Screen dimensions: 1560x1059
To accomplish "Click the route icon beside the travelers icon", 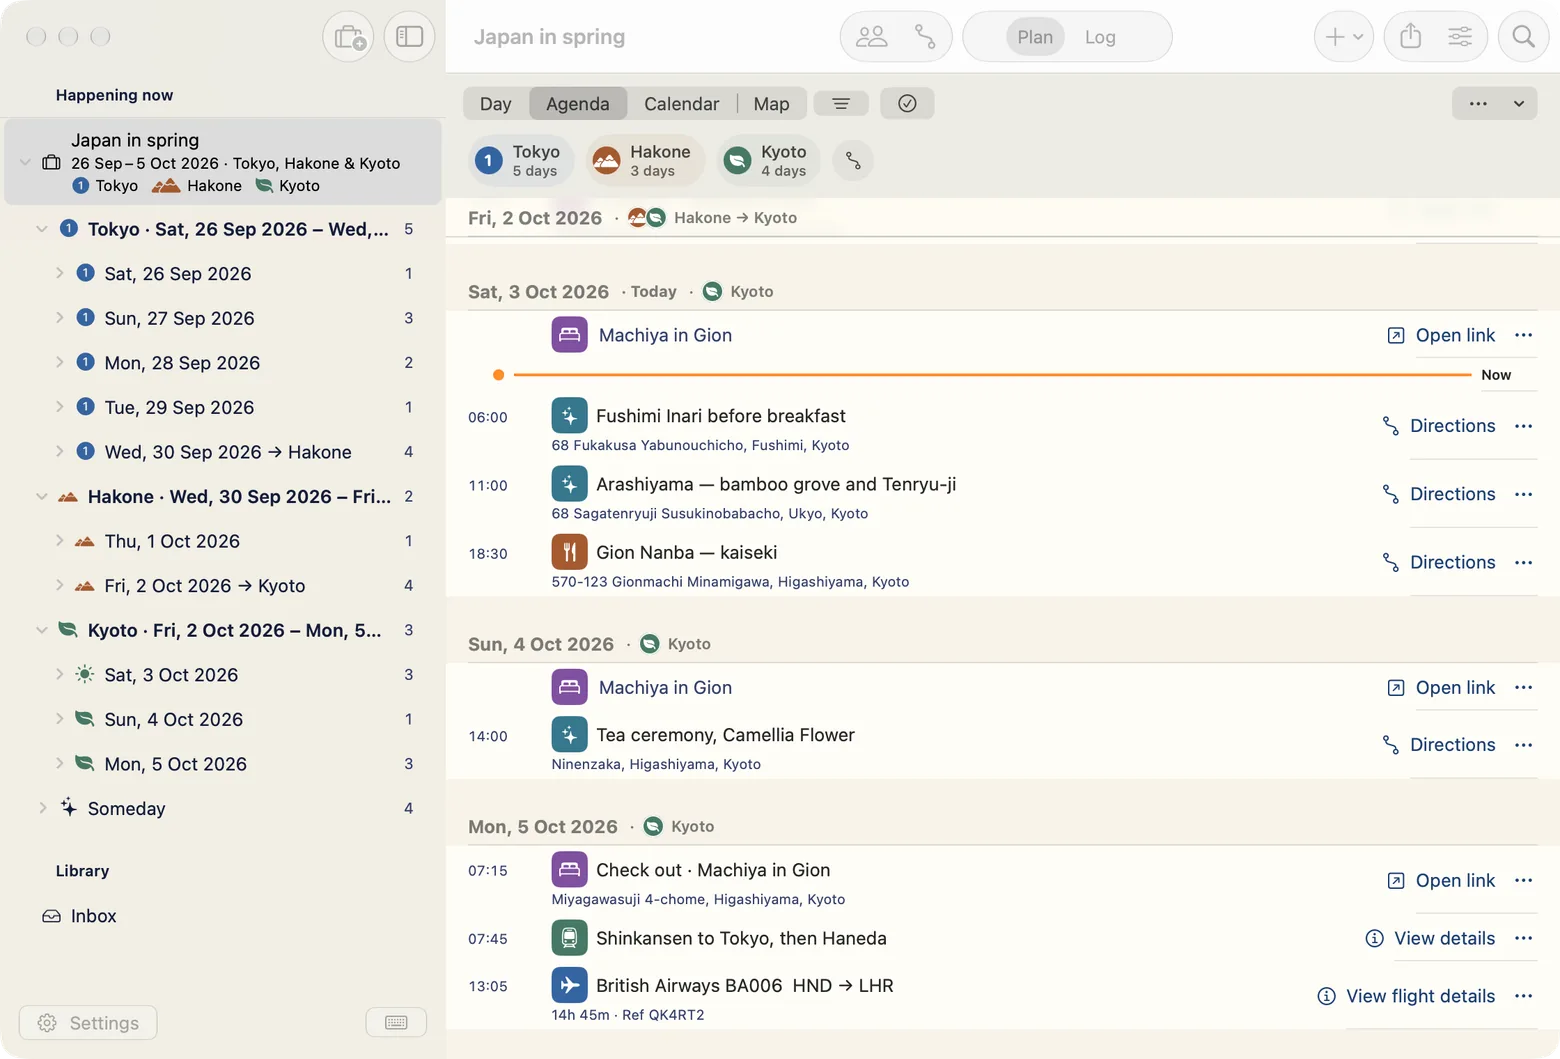I will click(925, 37).
